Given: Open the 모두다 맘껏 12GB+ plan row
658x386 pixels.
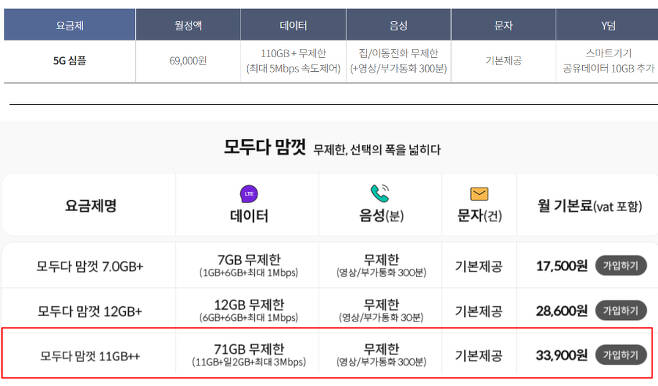Looking at the screenshot, I should (x=329, y=310).
